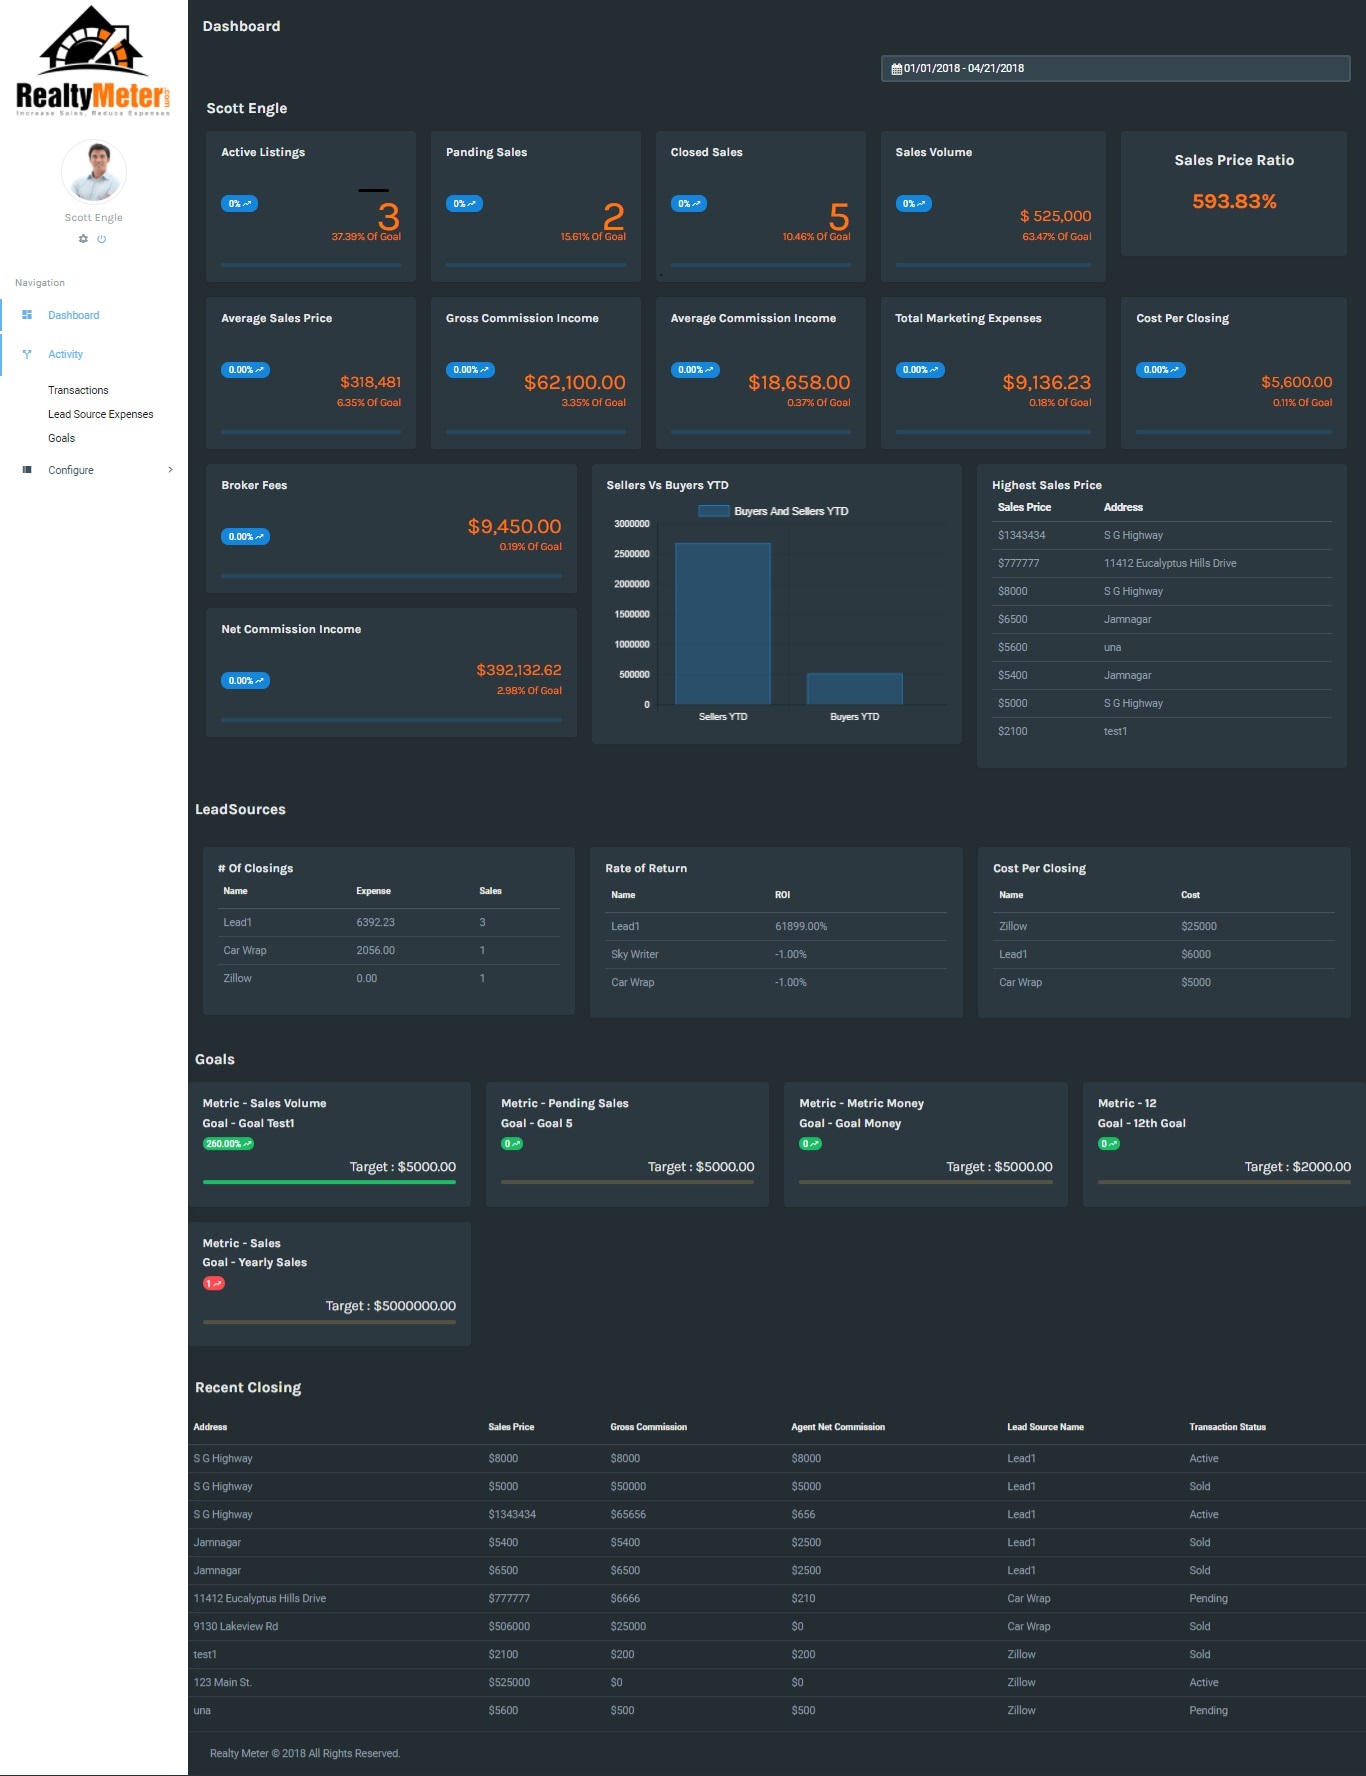The image size is (1366, 1776).
Task: Click the RealtyMeter logo
Action: coord(93,61)
